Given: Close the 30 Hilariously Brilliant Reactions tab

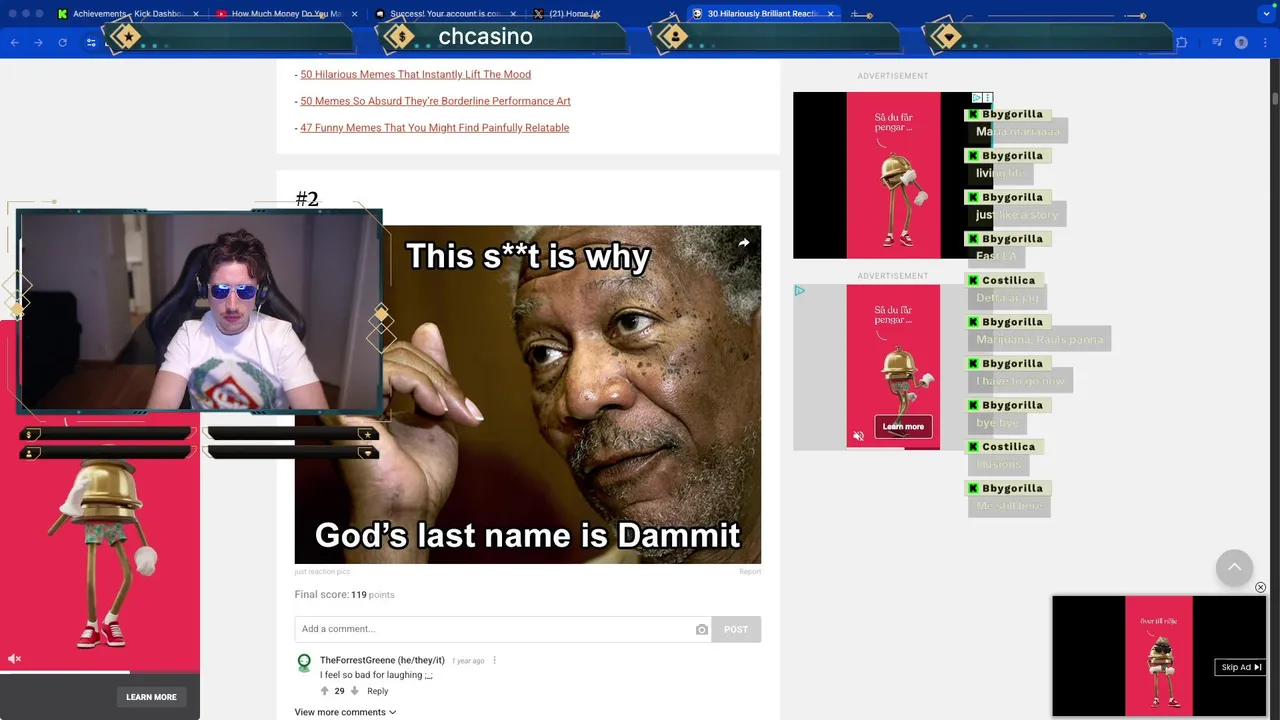Looking at the screenshot, I should pyautogui.click(x=830, y=14).
